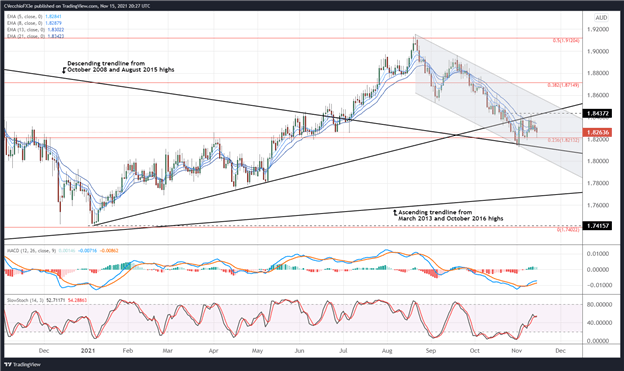Click the Mar label on time axis
Screen dimensions: 624x371
click(168, 351)
